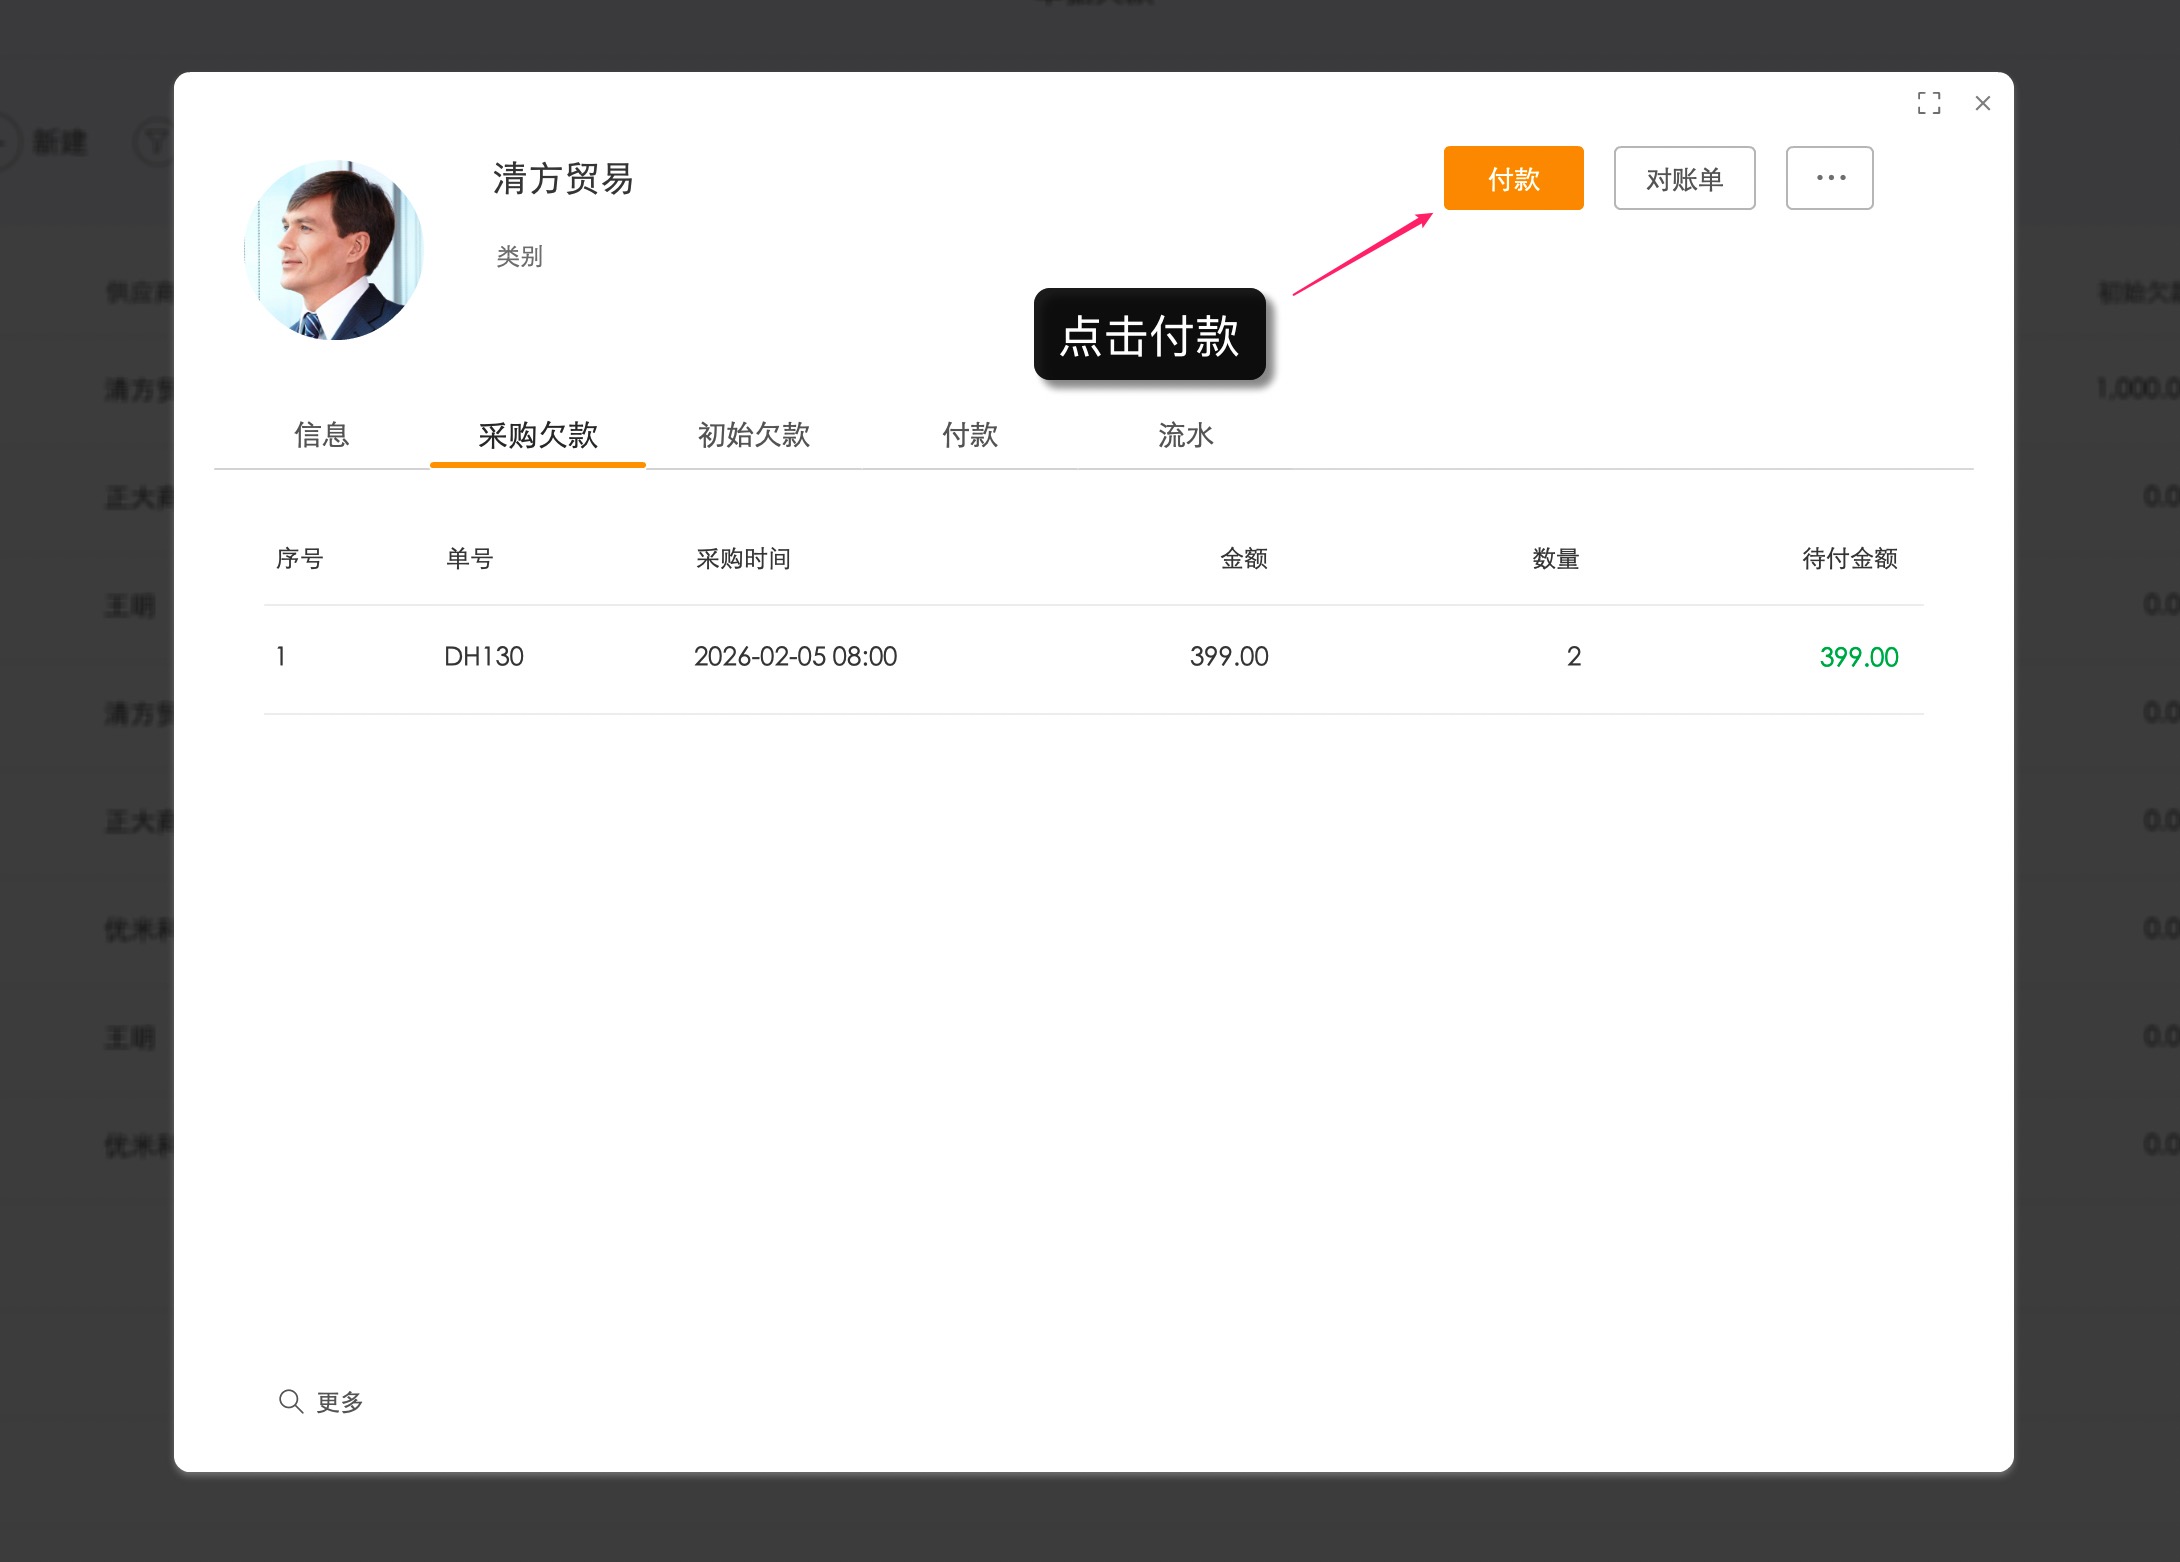Image resolution: width=2180 pixels, height=1562 pixels.
Task: Click the supplier name 清方贸易
Action: [561, 180]
